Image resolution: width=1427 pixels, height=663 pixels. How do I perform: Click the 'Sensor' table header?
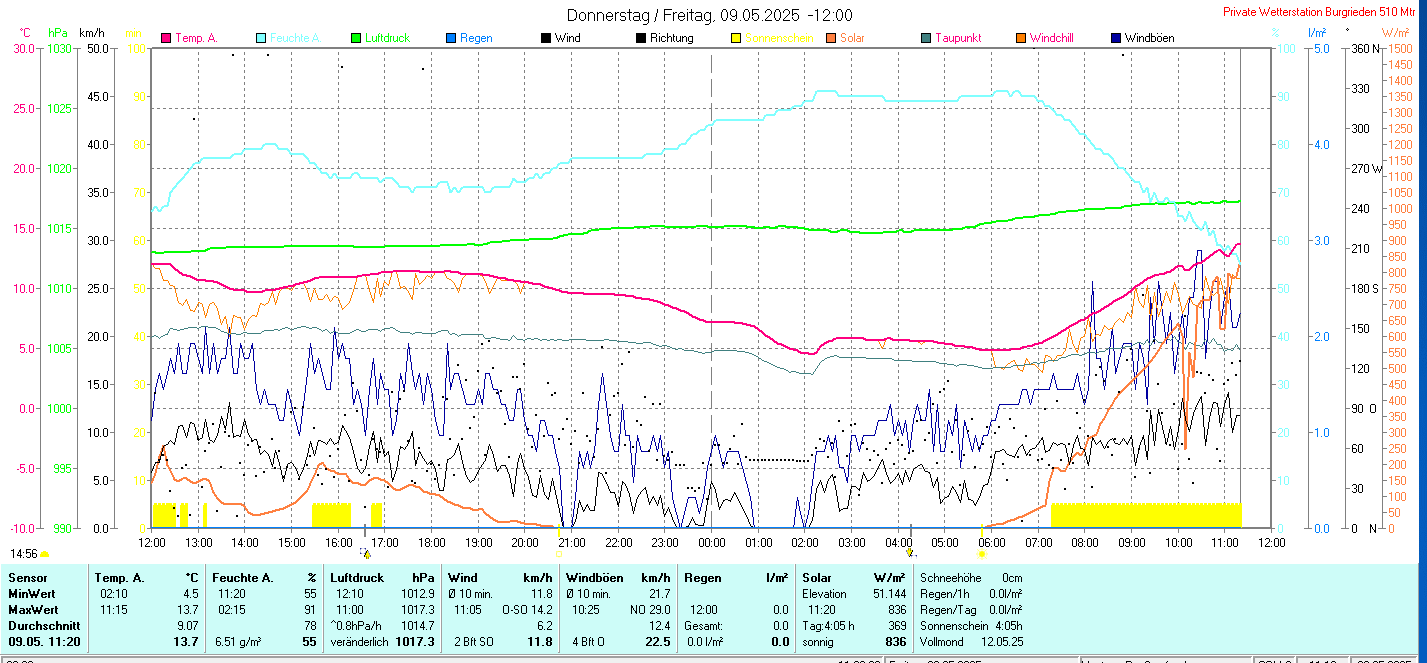27,578
